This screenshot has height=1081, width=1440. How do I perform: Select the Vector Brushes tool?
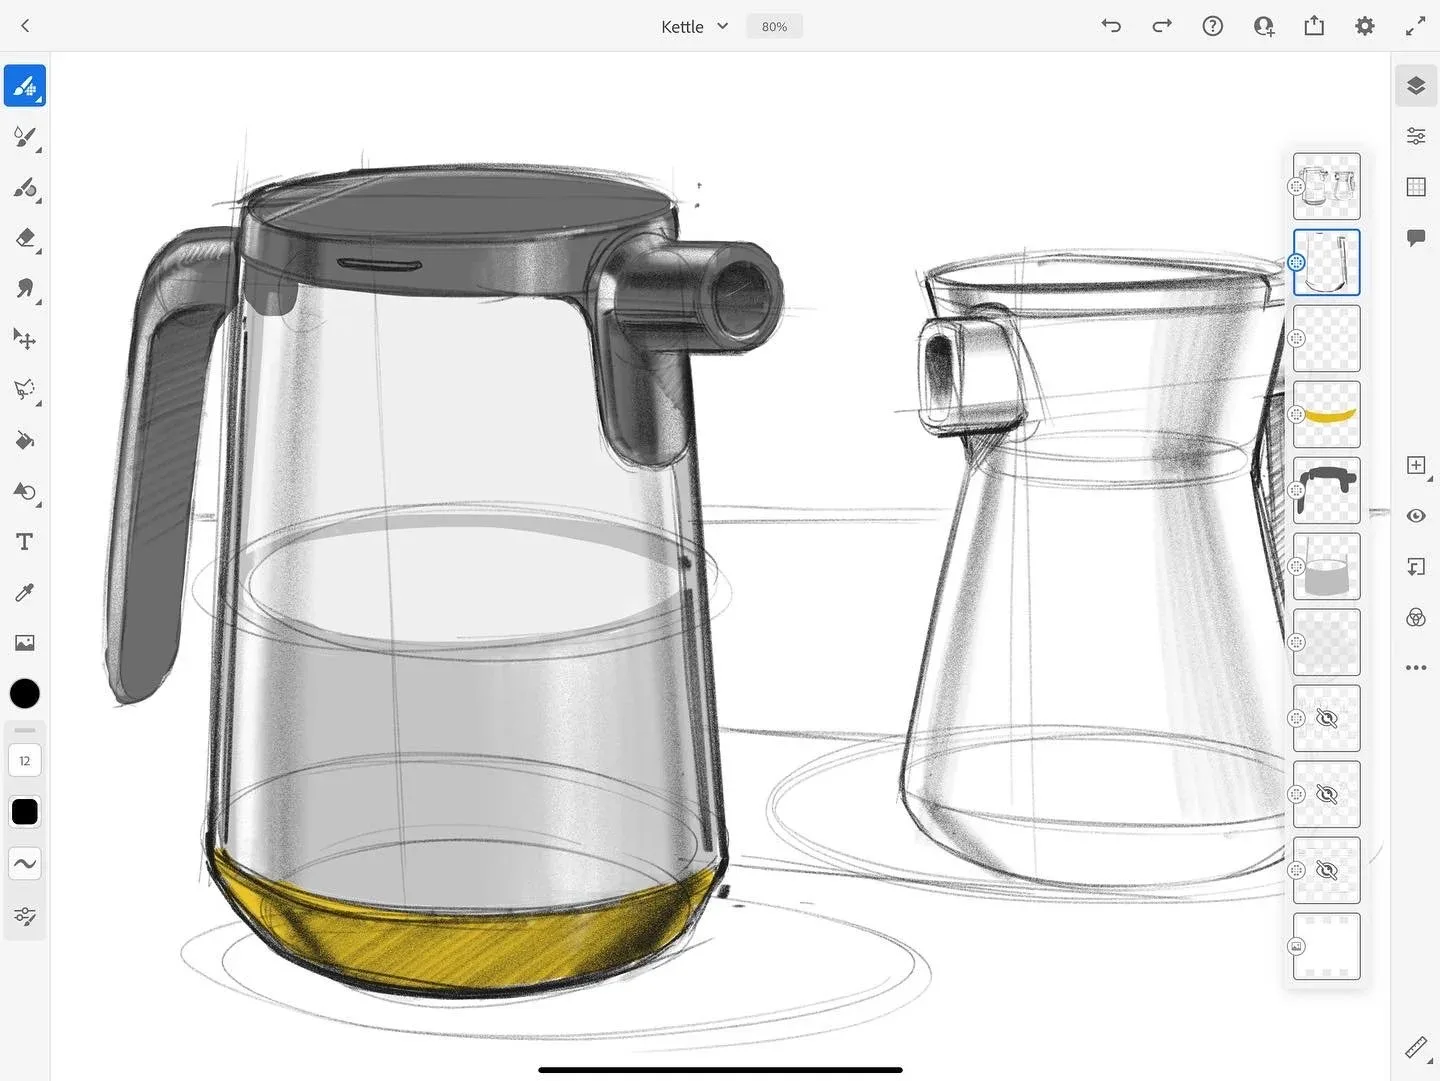[25, 188]
